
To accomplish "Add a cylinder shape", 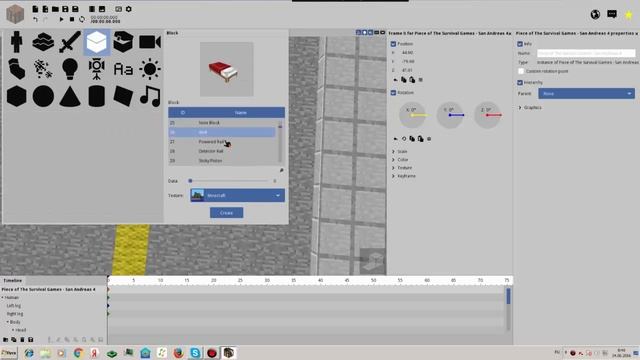I will coord(97,96).
